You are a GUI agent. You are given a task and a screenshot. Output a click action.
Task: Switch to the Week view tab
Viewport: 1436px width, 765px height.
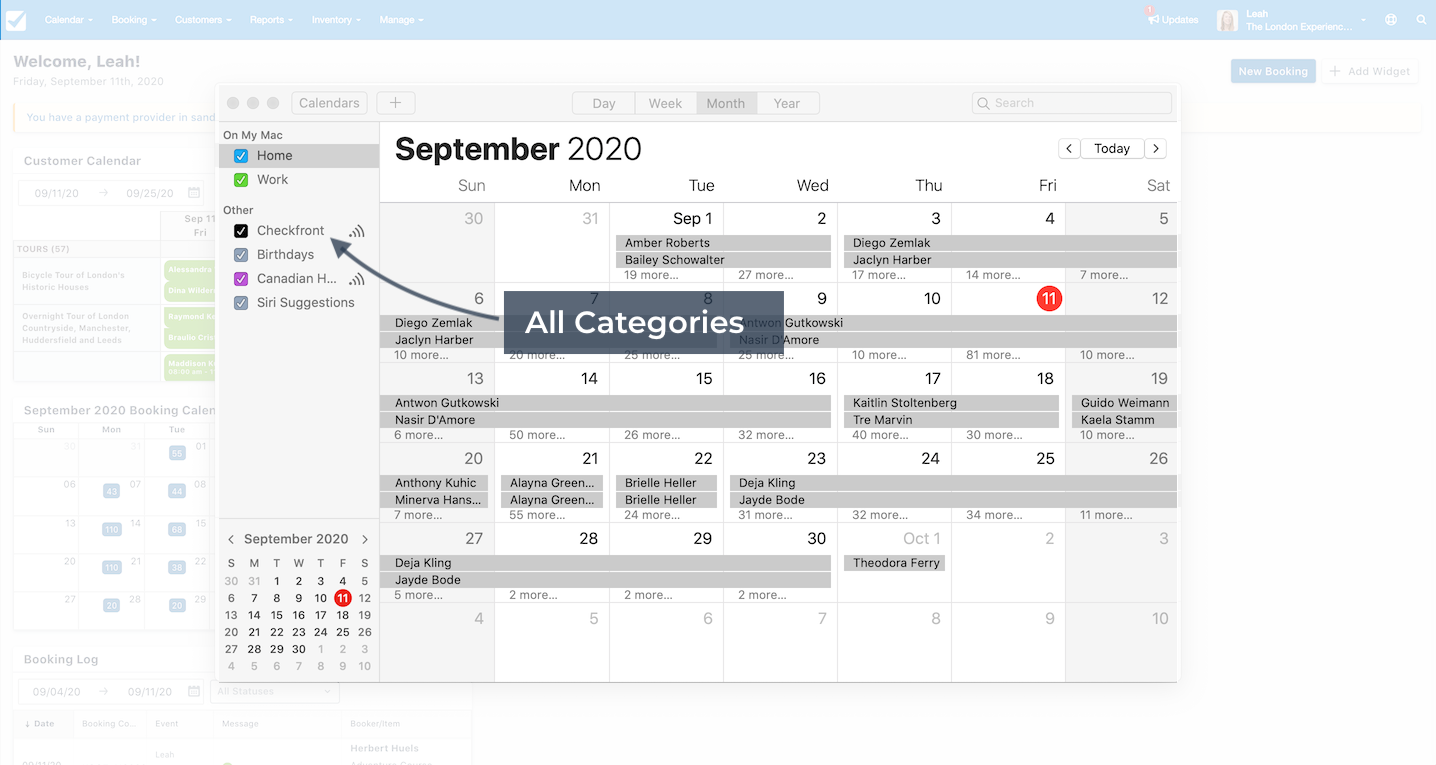[665, 103]
